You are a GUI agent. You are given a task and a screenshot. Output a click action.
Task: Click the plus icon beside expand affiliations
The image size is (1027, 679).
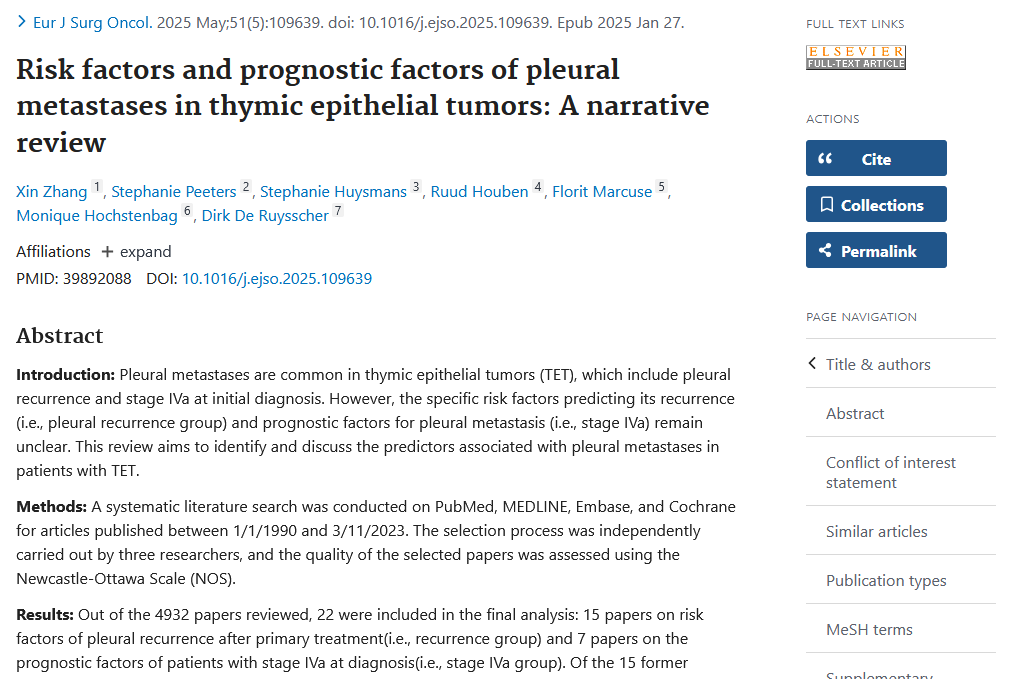[107, 252]
